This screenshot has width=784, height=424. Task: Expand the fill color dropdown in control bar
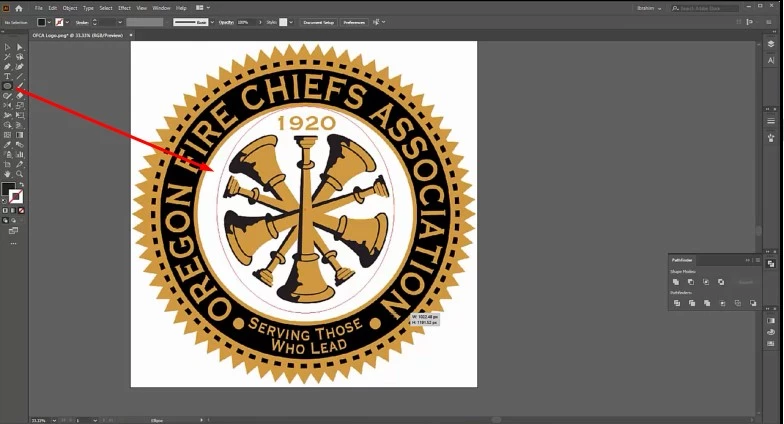pyautogui.click(x=49, y=22)
